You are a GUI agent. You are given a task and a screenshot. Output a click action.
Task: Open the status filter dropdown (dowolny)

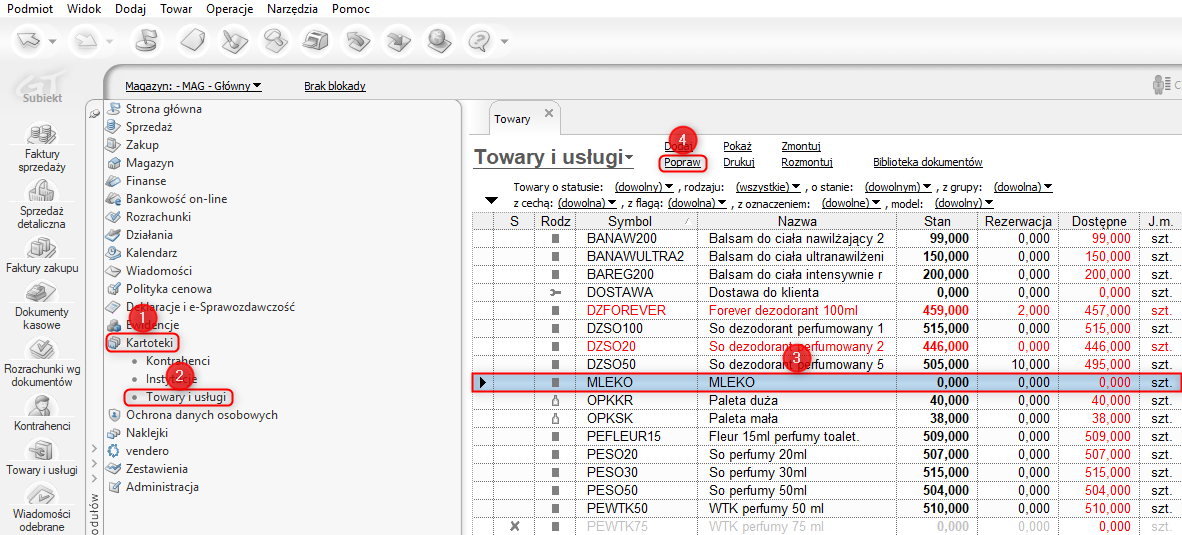[638, 187]
